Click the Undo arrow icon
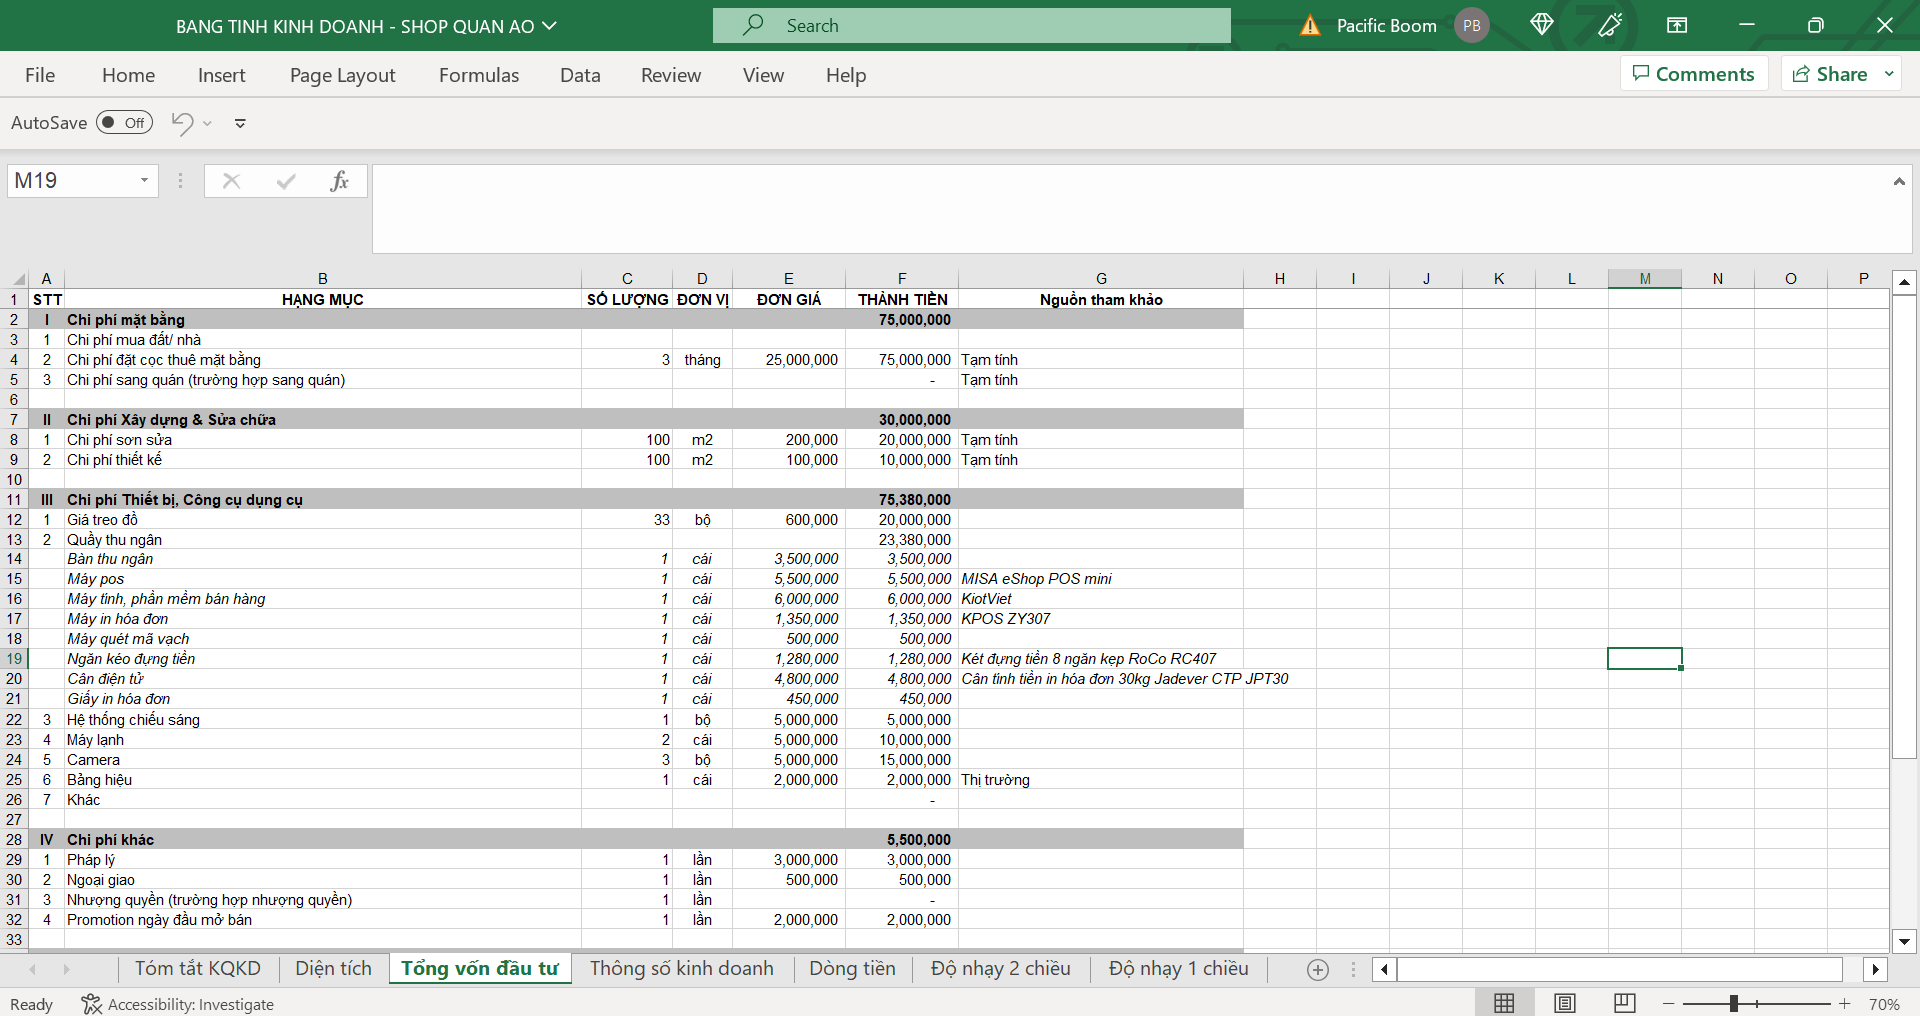1920x1016 pixels. coord(182,123)
